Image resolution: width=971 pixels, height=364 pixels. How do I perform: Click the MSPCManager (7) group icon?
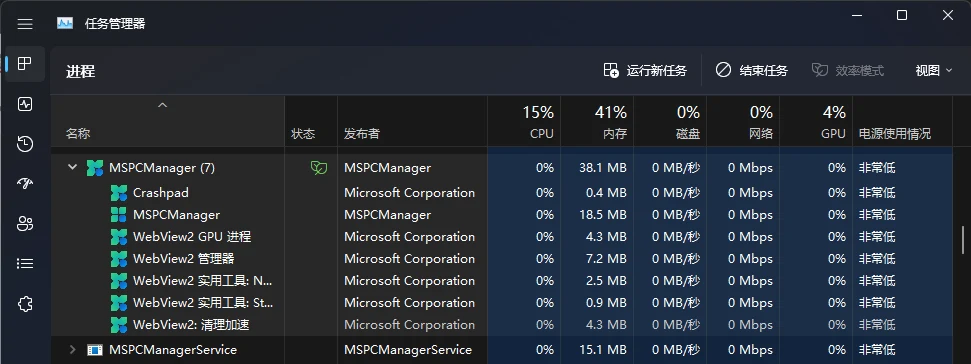pyautogui.click(x=95, y=167)
